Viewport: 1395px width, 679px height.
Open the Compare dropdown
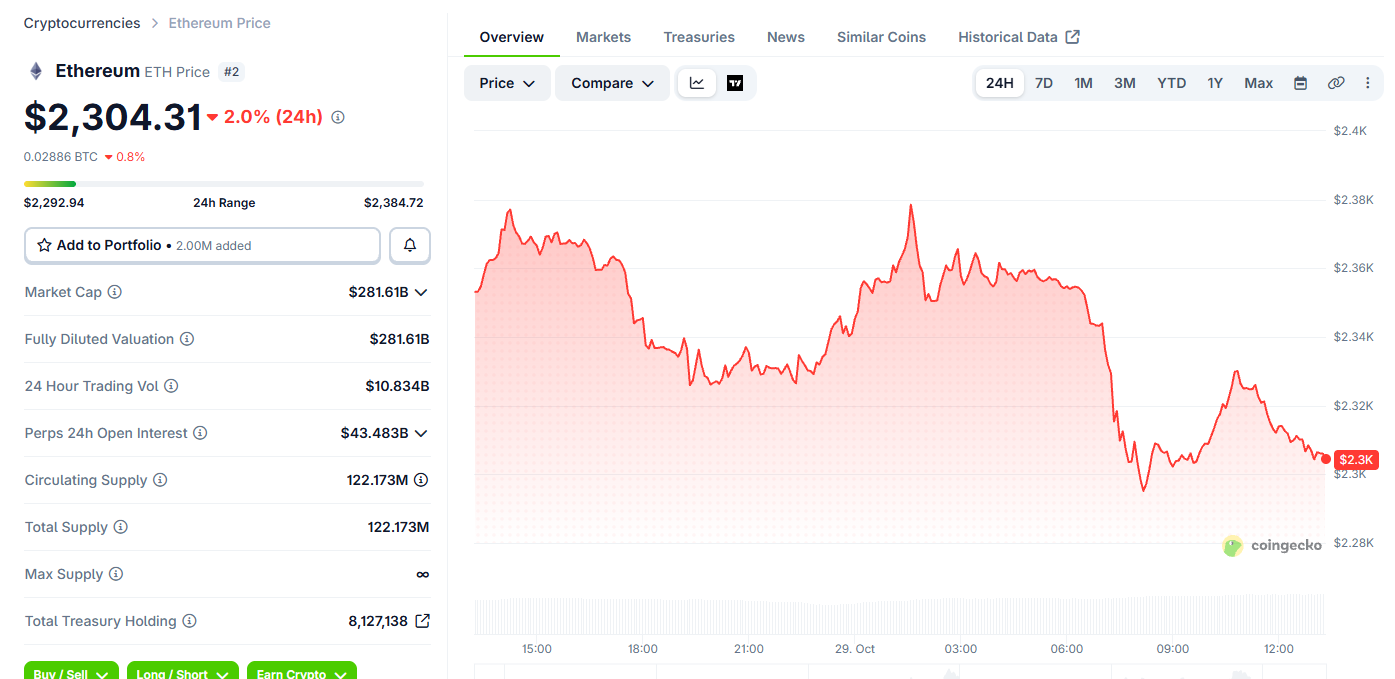point(612,83)
